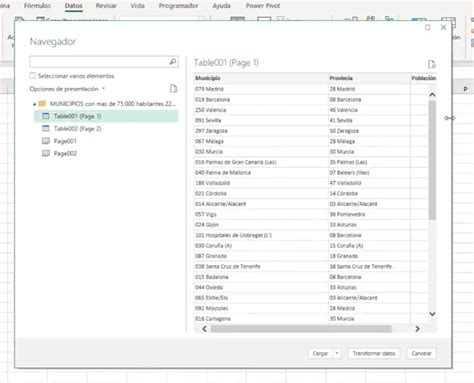Close the Navegador dialog
The height and width of the screenshot is (383, 474).
click(x=443, y=28)
